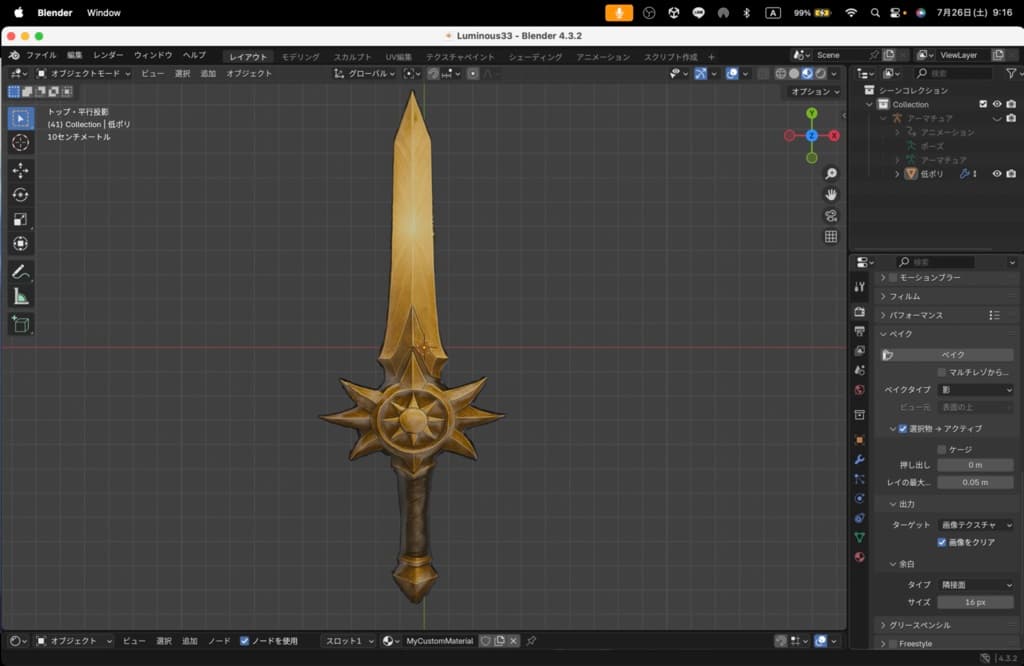Toggle orthographic grid view gizmo icon
The height and width of the screenshot is (666, 1024).
point(830,237)
